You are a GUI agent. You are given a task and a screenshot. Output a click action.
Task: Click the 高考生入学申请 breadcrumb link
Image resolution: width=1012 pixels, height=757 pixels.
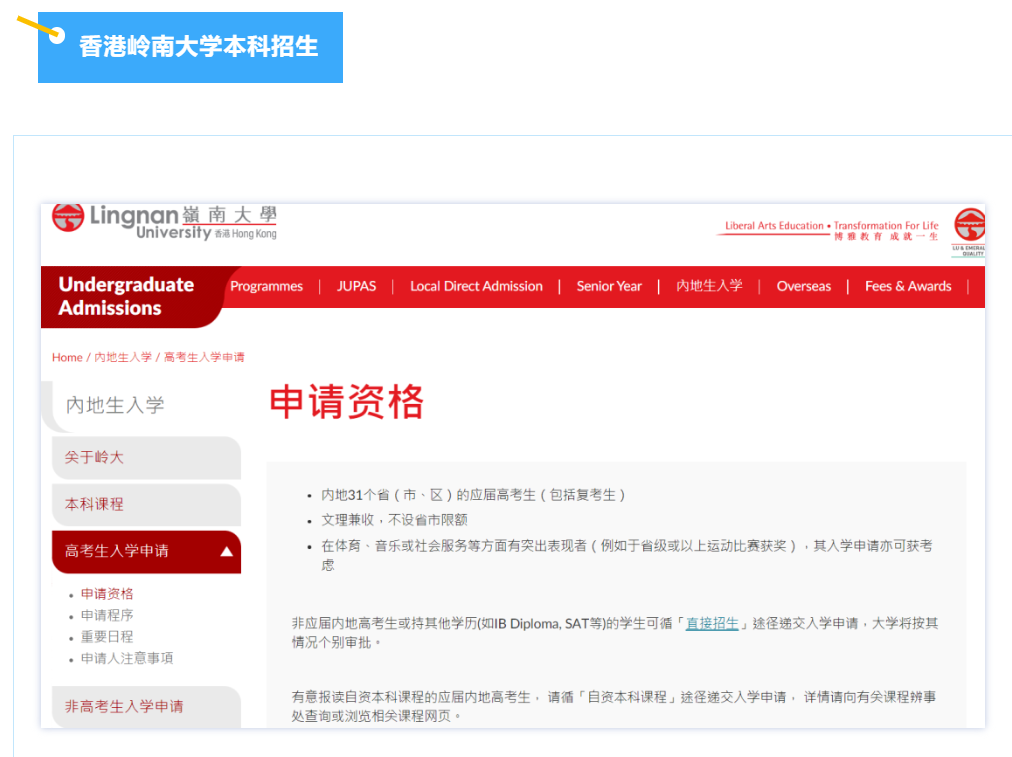pos(204,357)
